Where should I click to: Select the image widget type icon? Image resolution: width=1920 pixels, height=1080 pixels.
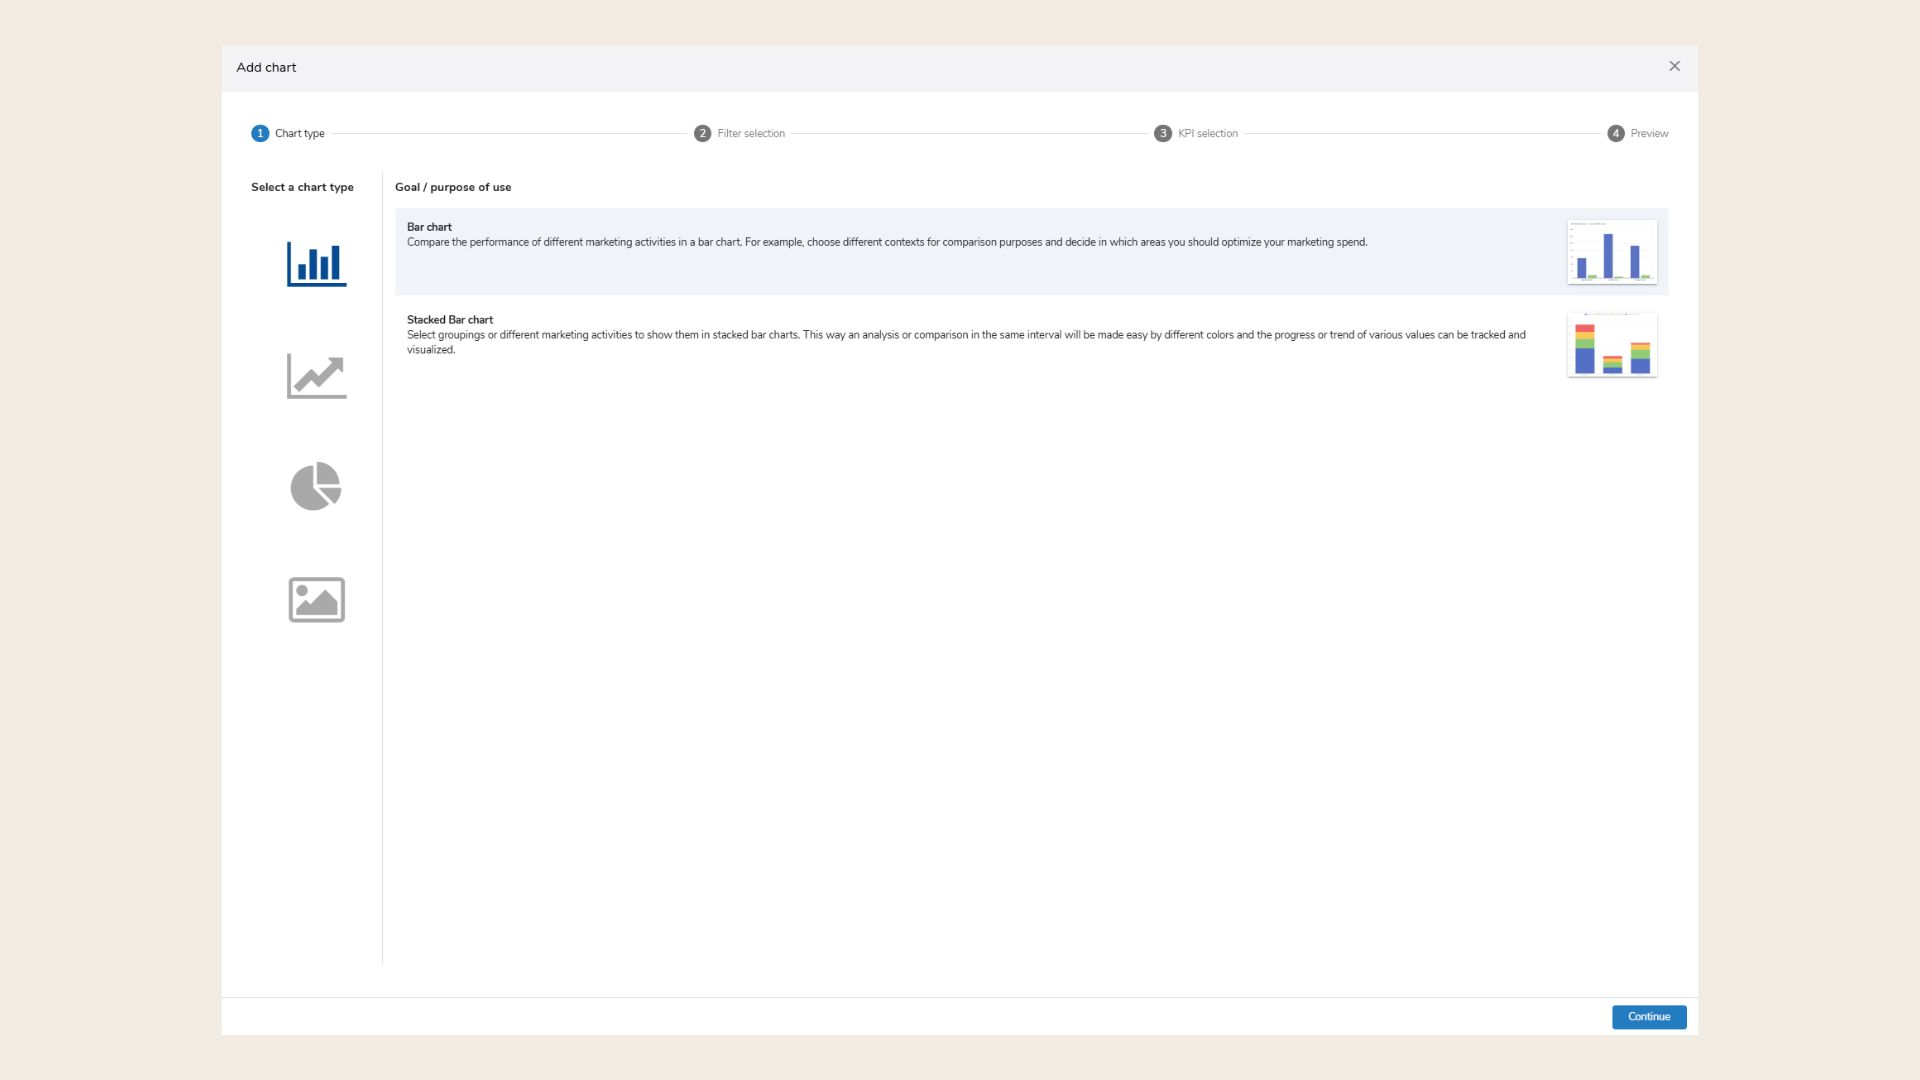click(316, 600)
